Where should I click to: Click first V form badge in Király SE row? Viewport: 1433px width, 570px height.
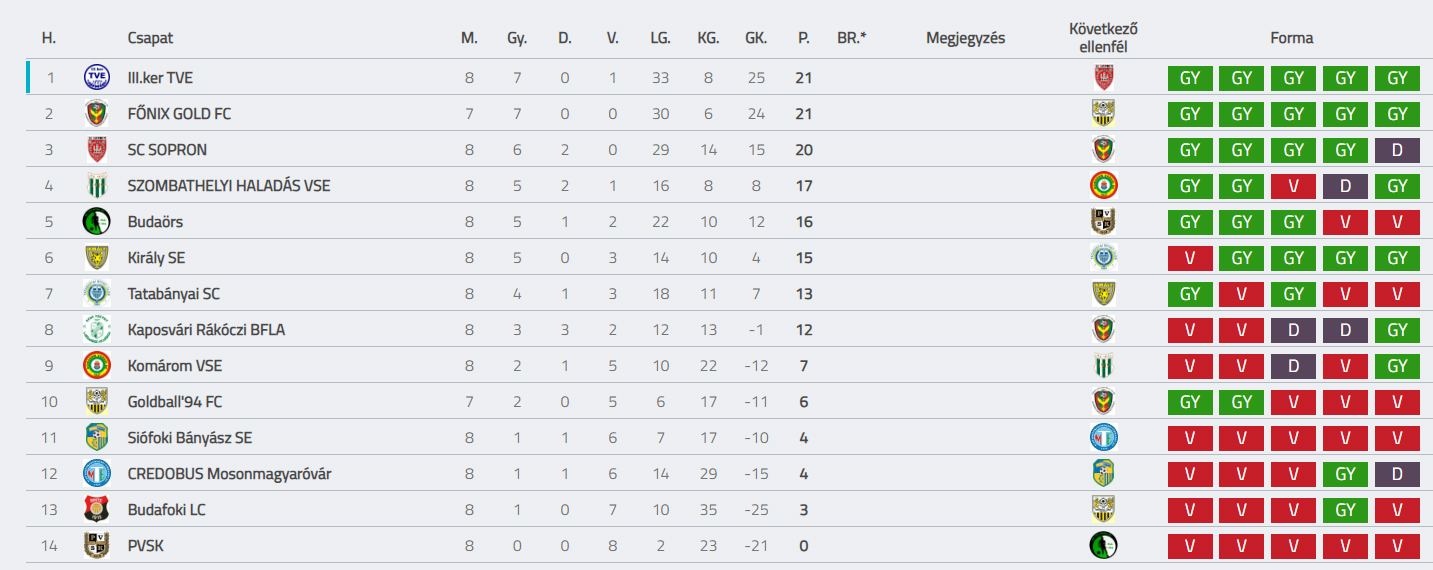1189,257
